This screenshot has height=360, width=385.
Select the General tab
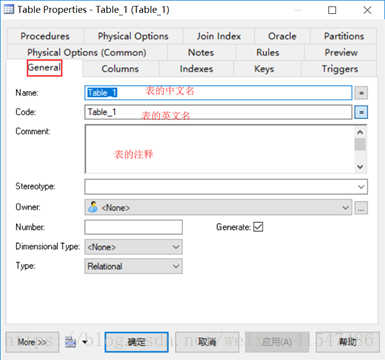click(x=44, y=68)
